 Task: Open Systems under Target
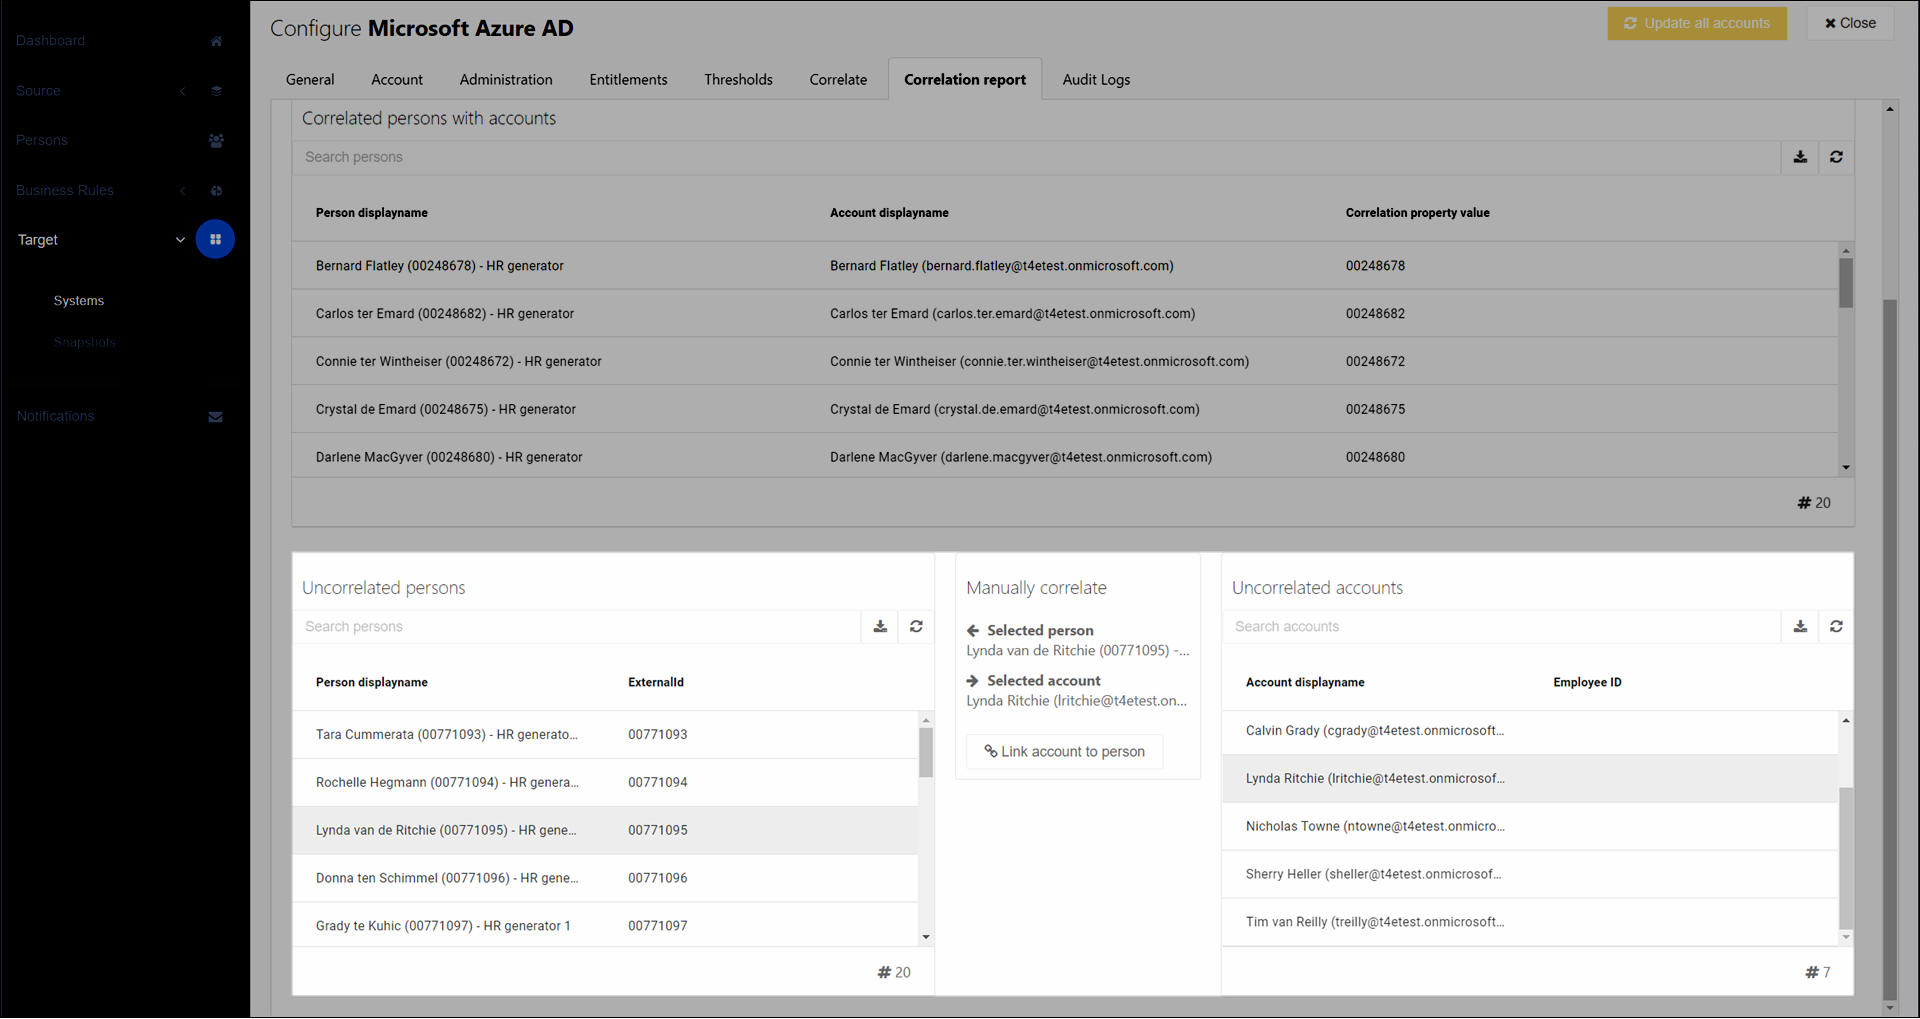(x=79, y=301)
